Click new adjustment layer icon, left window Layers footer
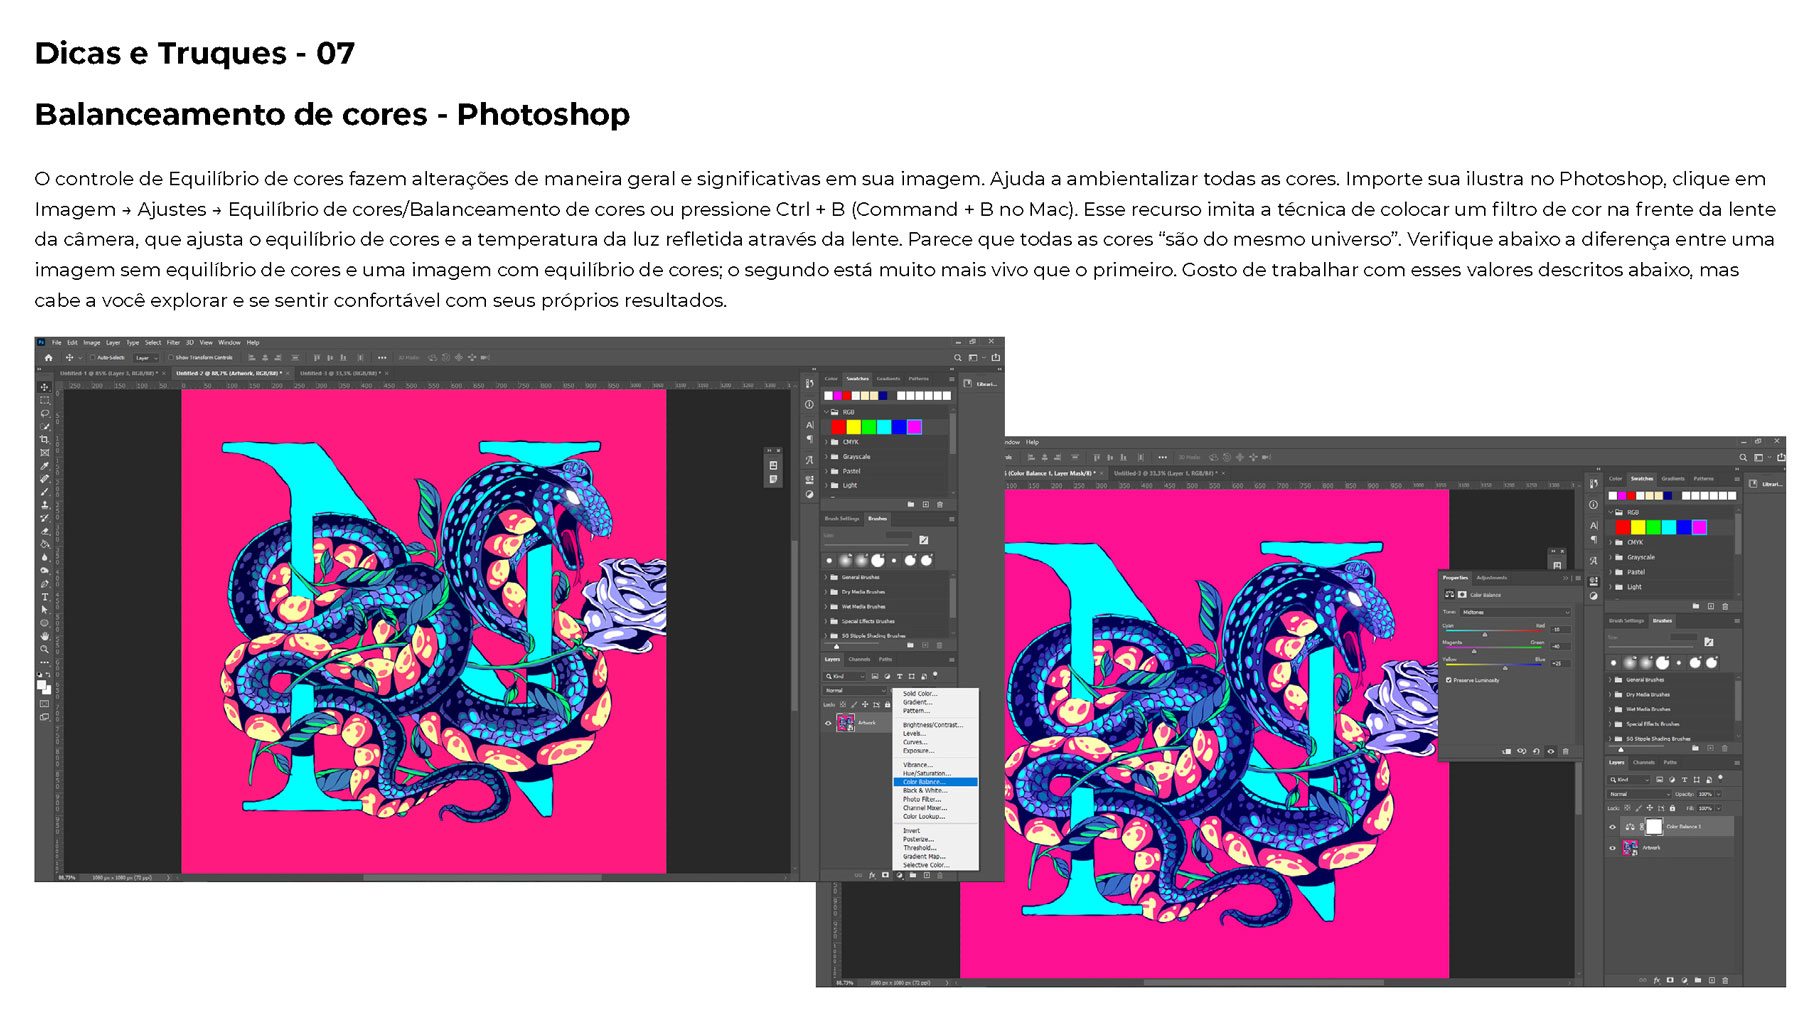 (899, 875)
